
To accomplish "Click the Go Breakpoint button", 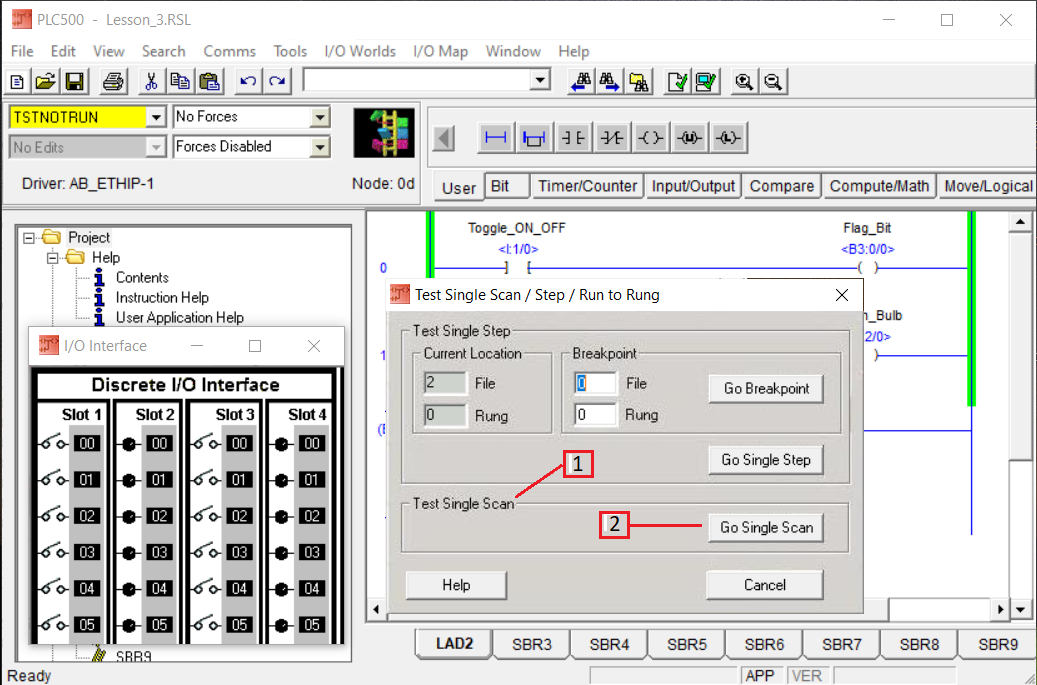I will 766,389.
